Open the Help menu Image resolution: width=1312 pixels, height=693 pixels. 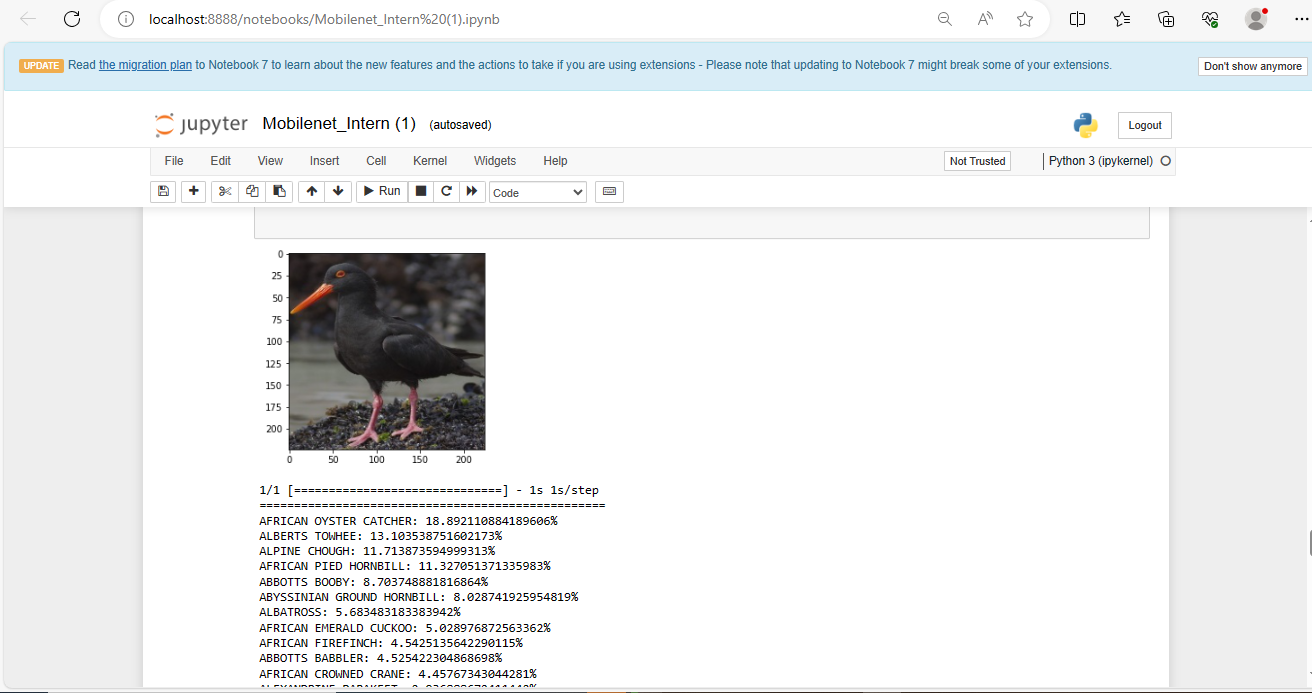pos(555,161)
